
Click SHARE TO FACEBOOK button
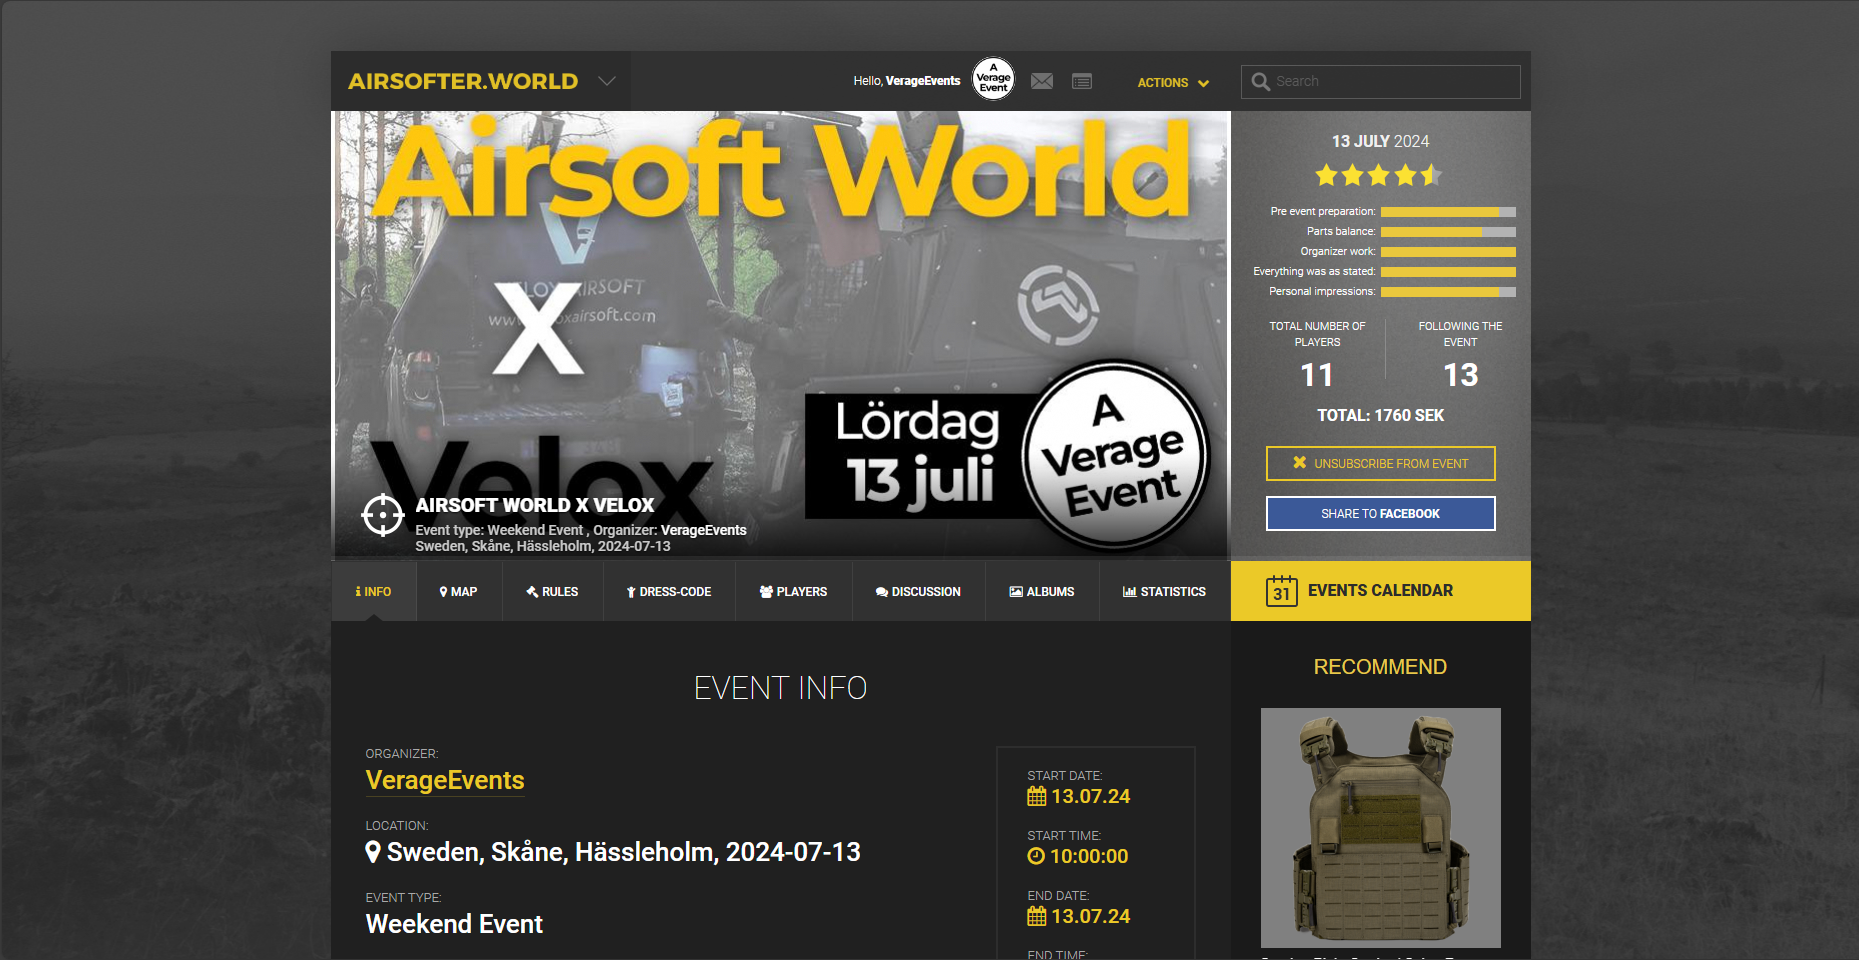(x=1380, y=513)
